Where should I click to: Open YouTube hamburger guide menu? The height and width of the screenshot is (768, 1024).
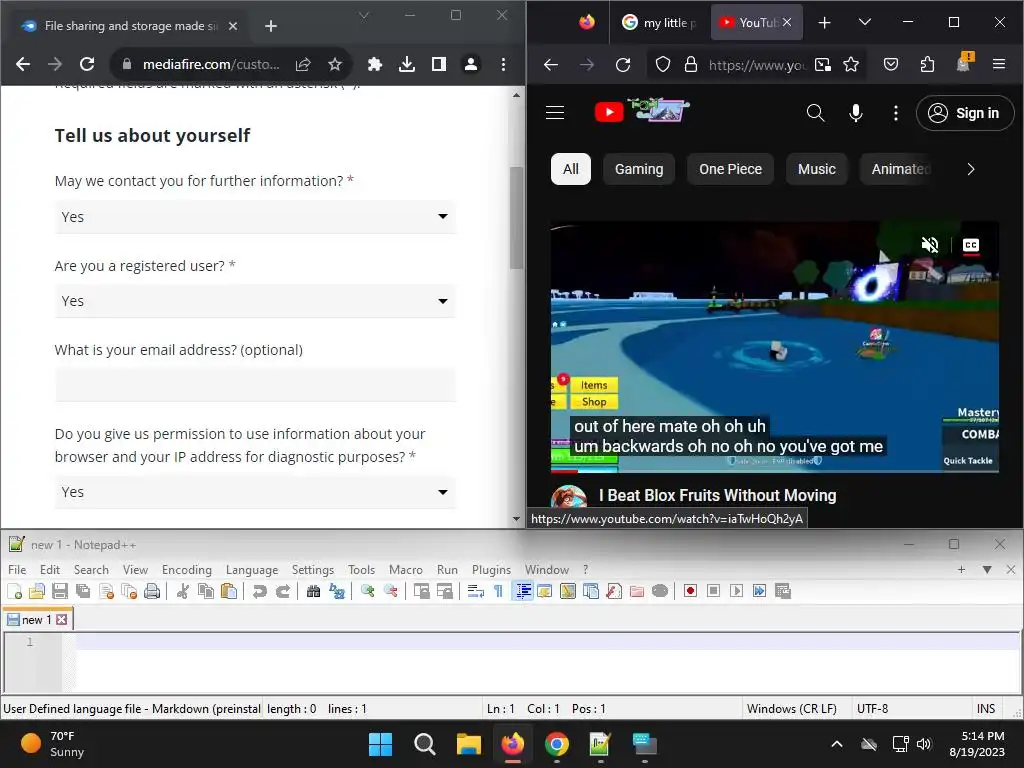(555, 113)
